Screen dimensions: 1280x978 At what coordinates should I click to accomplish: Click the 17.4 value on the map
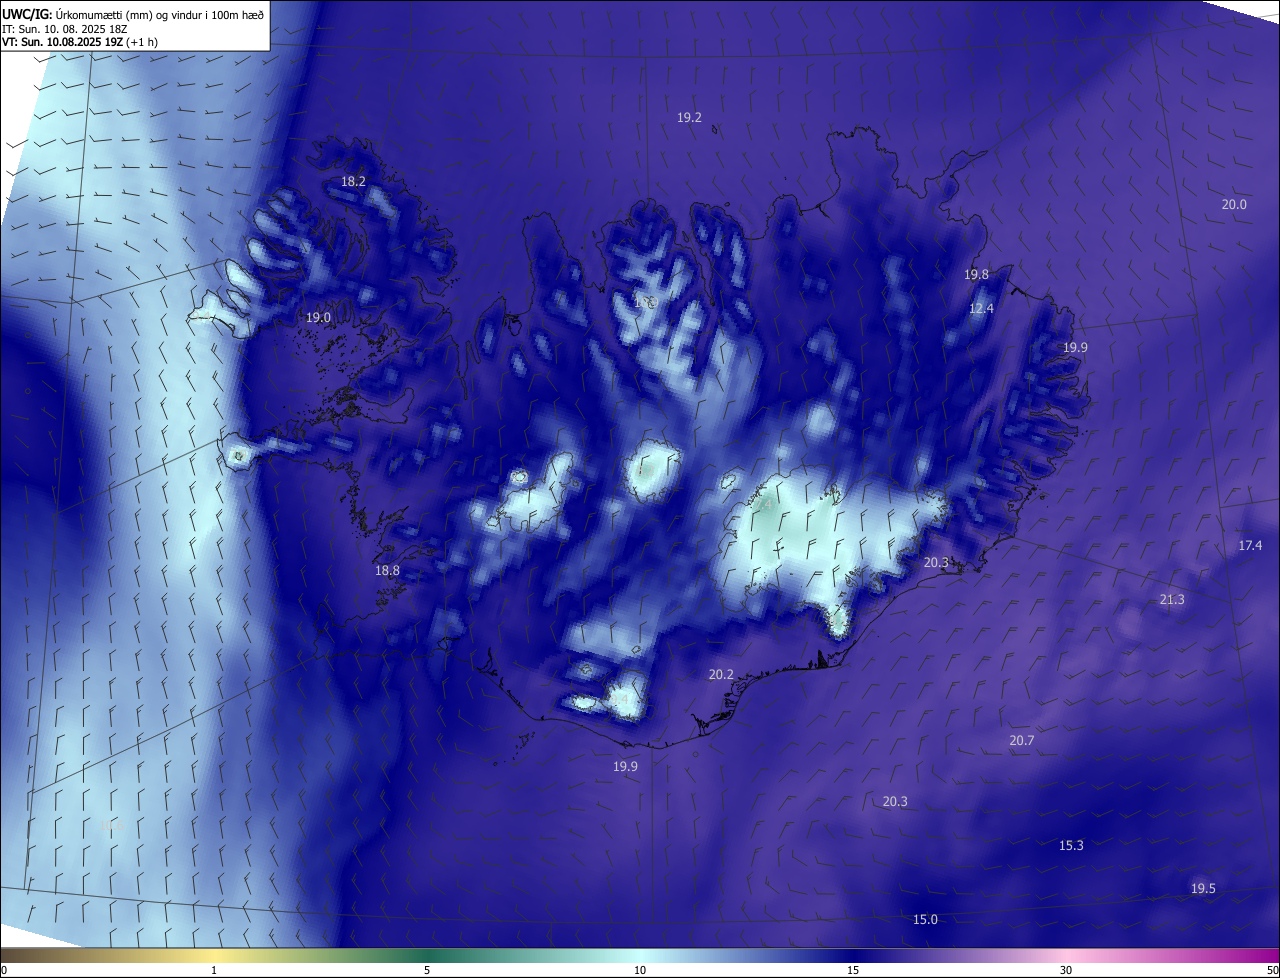pos(1250,545)
